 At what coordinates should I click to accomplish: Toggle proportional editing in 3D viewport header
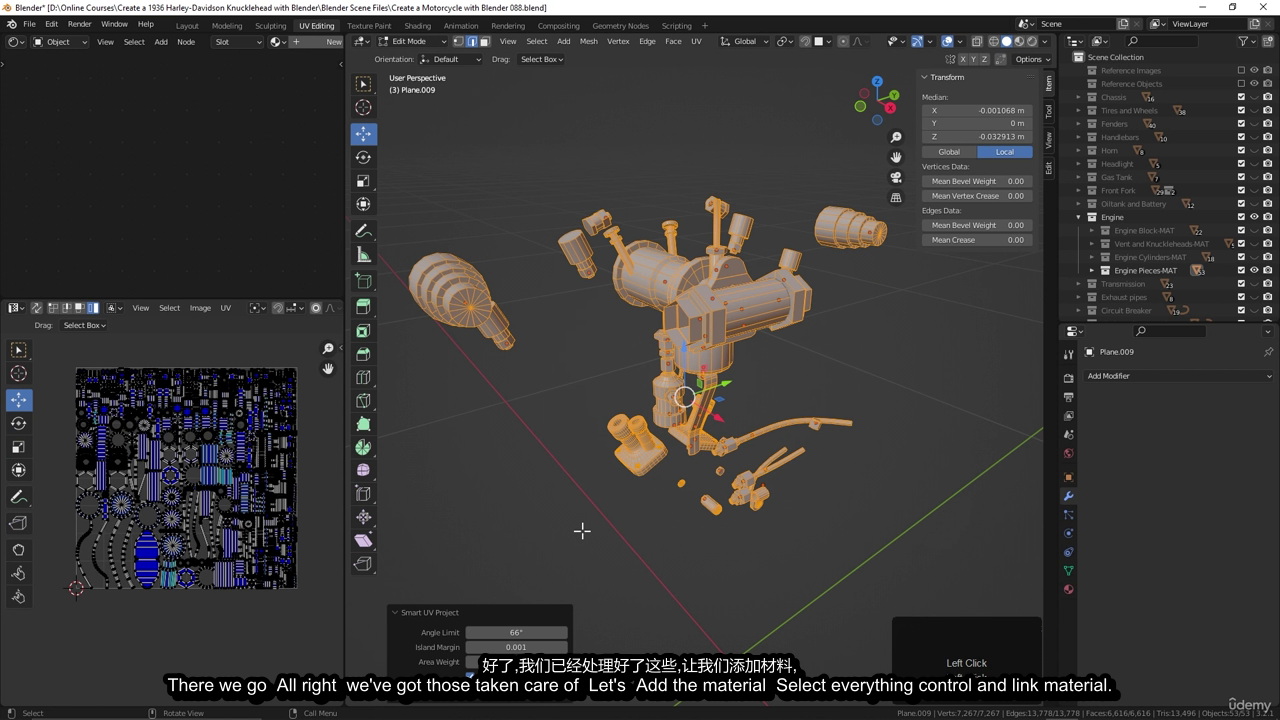(x=843, y=41)
